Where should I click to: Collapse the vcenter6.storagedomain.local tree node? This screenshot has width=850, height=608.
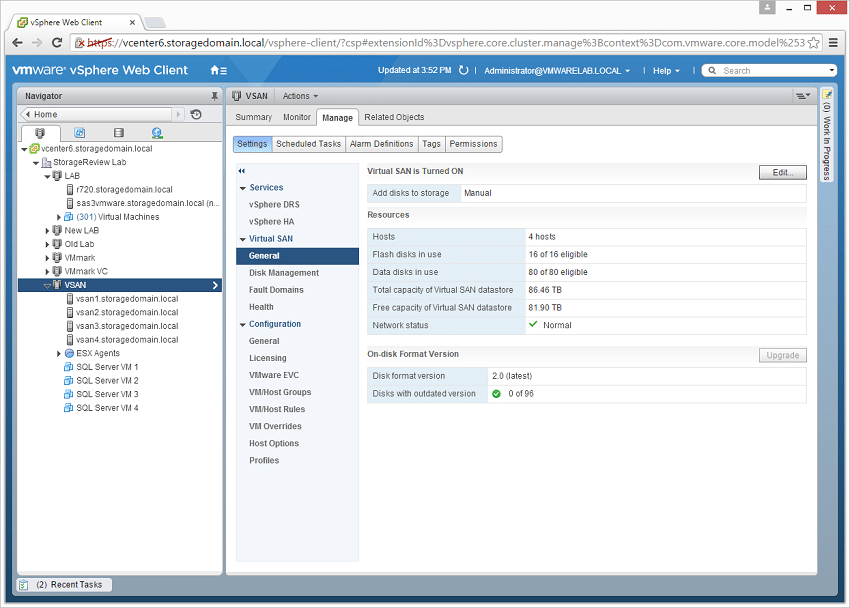(x=24, y=149)
